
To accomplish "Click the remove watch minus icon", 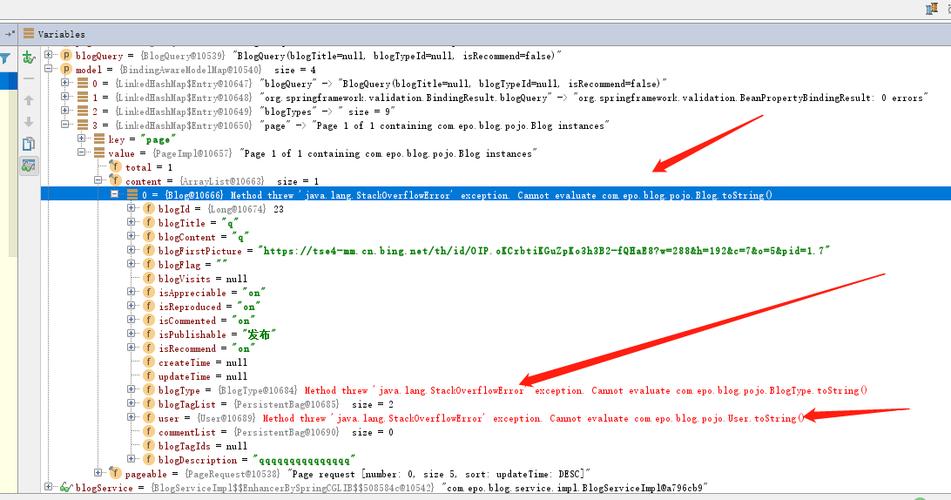I will (29, 78).
